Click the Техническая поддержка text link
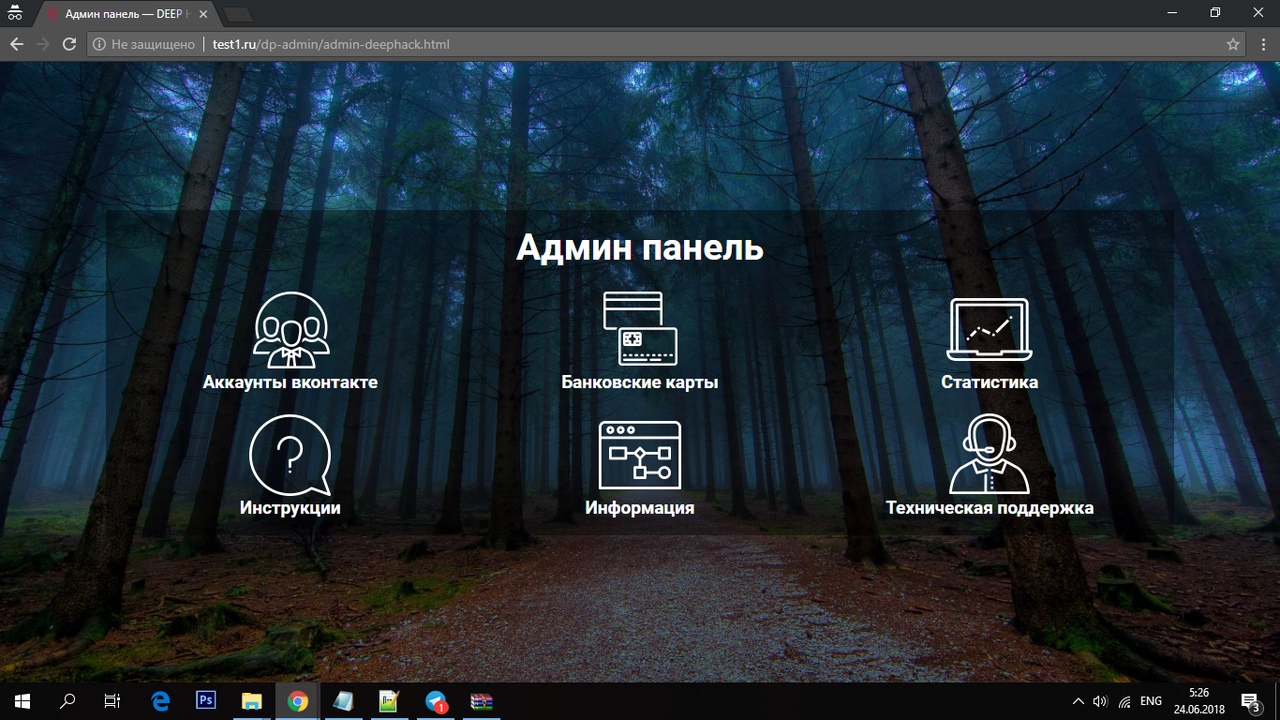Screen dimensions: 1280x720 (989, 508)
